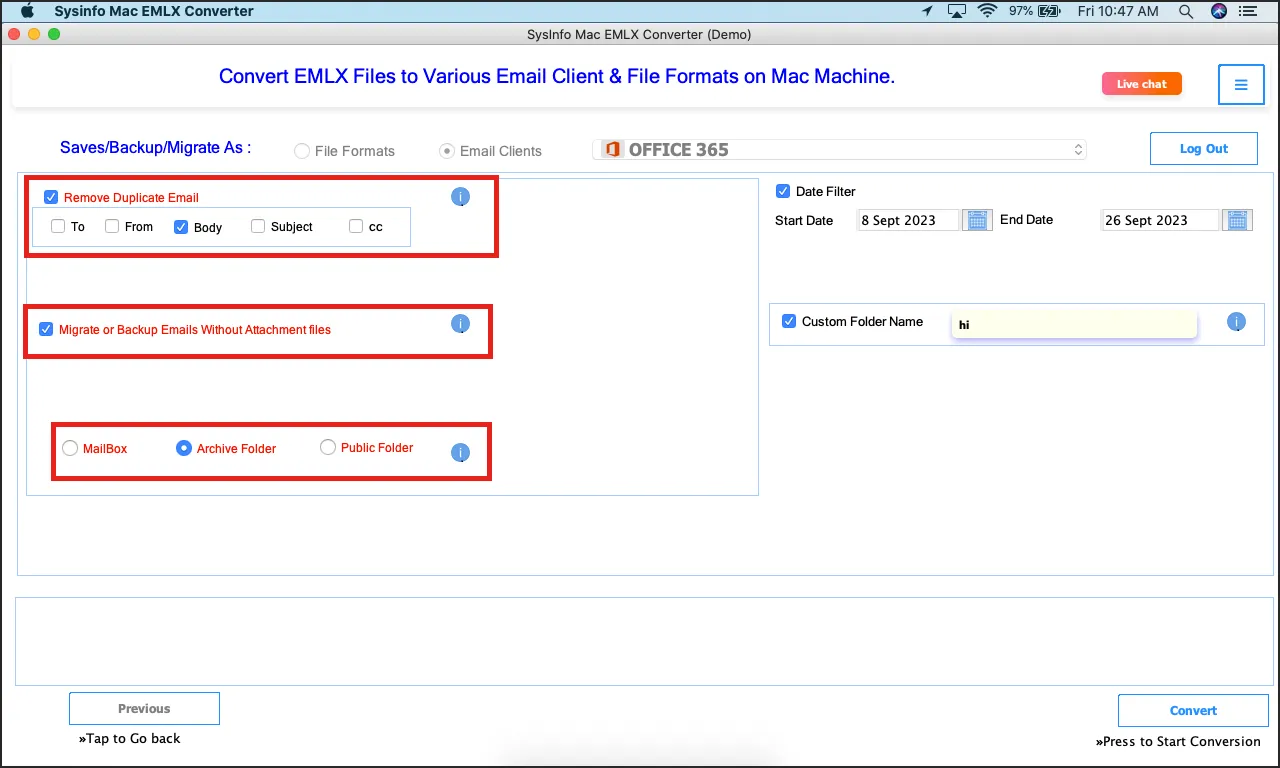Uncheck the Body duplicate criteria box
The width and height of the screenshot is (1280, 768).
tap(181, 227)
